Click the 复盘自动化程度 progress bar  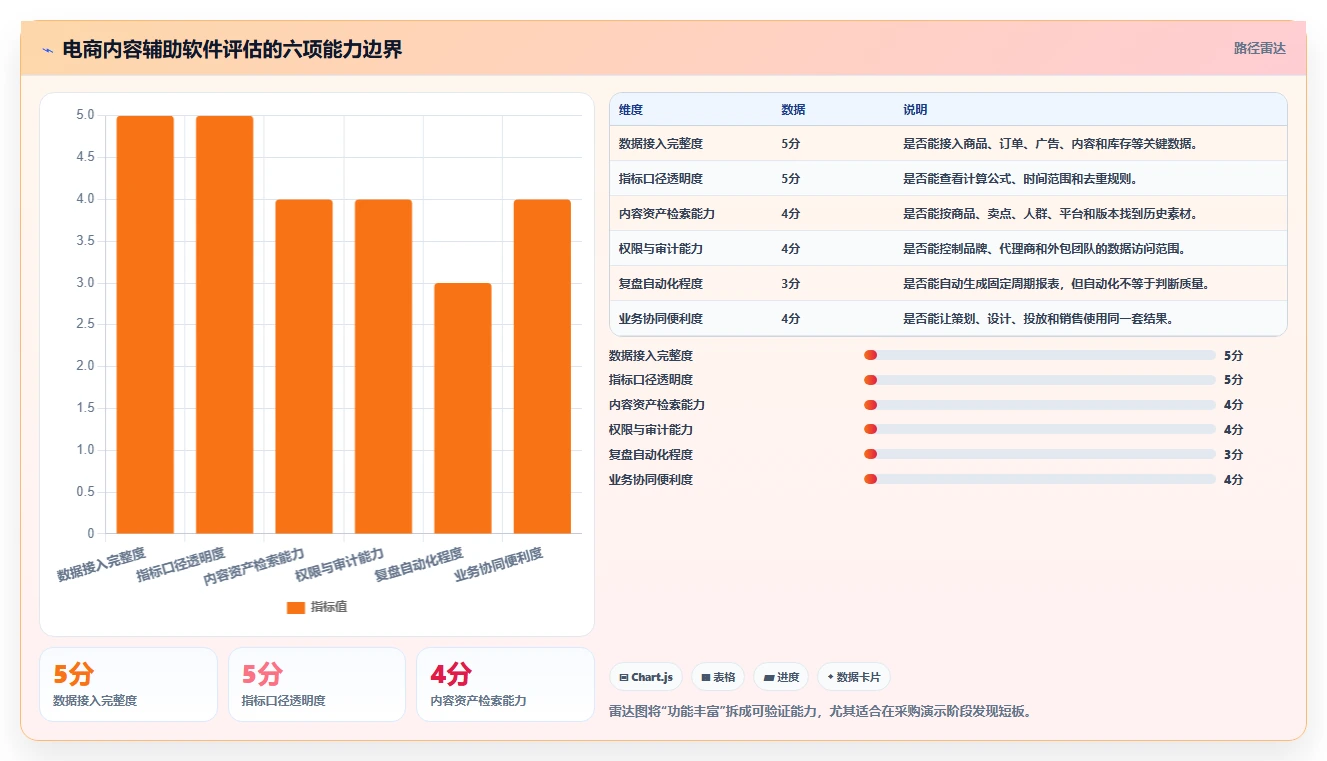point(1040,454)
